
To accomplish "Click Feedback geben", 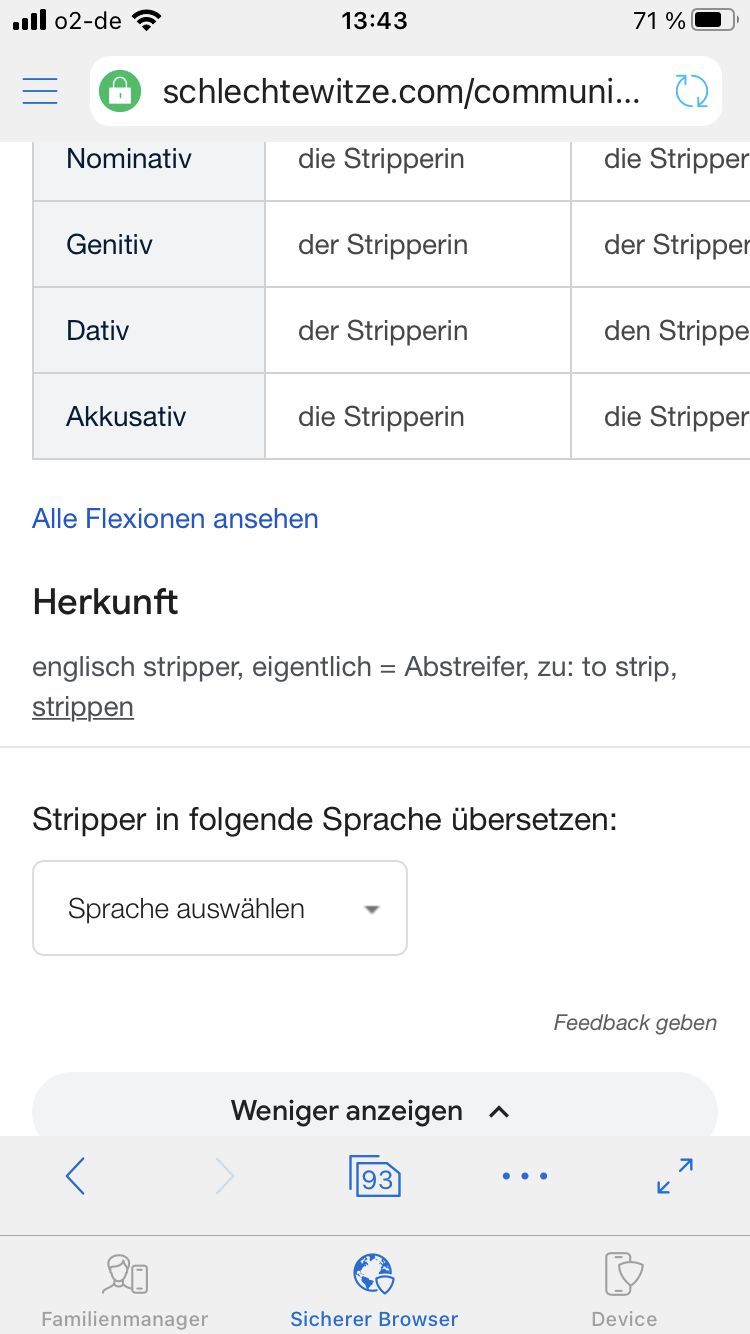I will click(x=635, y=1022).
